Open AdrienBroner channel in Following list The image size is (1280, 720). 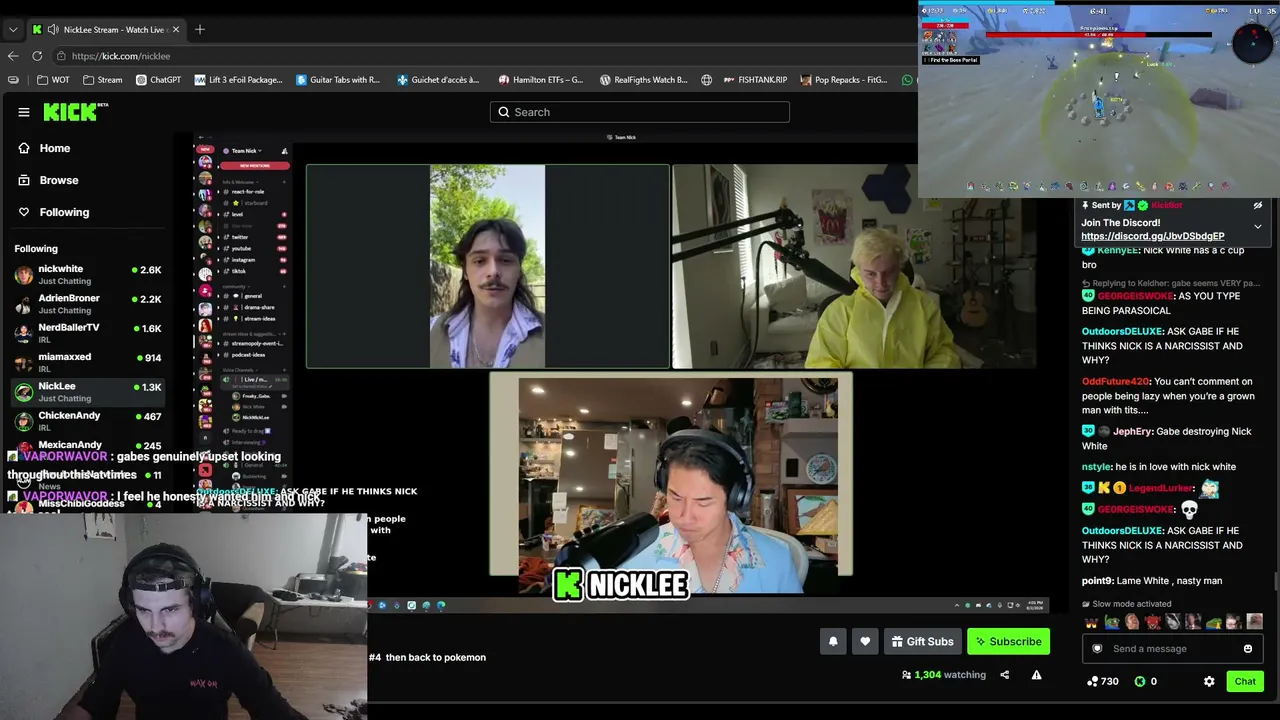(x=88, y=304)
